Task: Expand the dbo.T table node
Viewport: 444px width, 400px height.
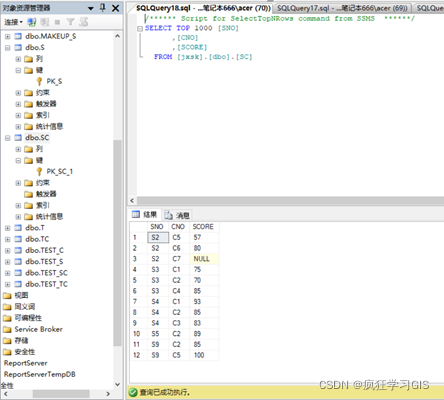Action: (x=8, y=228)
